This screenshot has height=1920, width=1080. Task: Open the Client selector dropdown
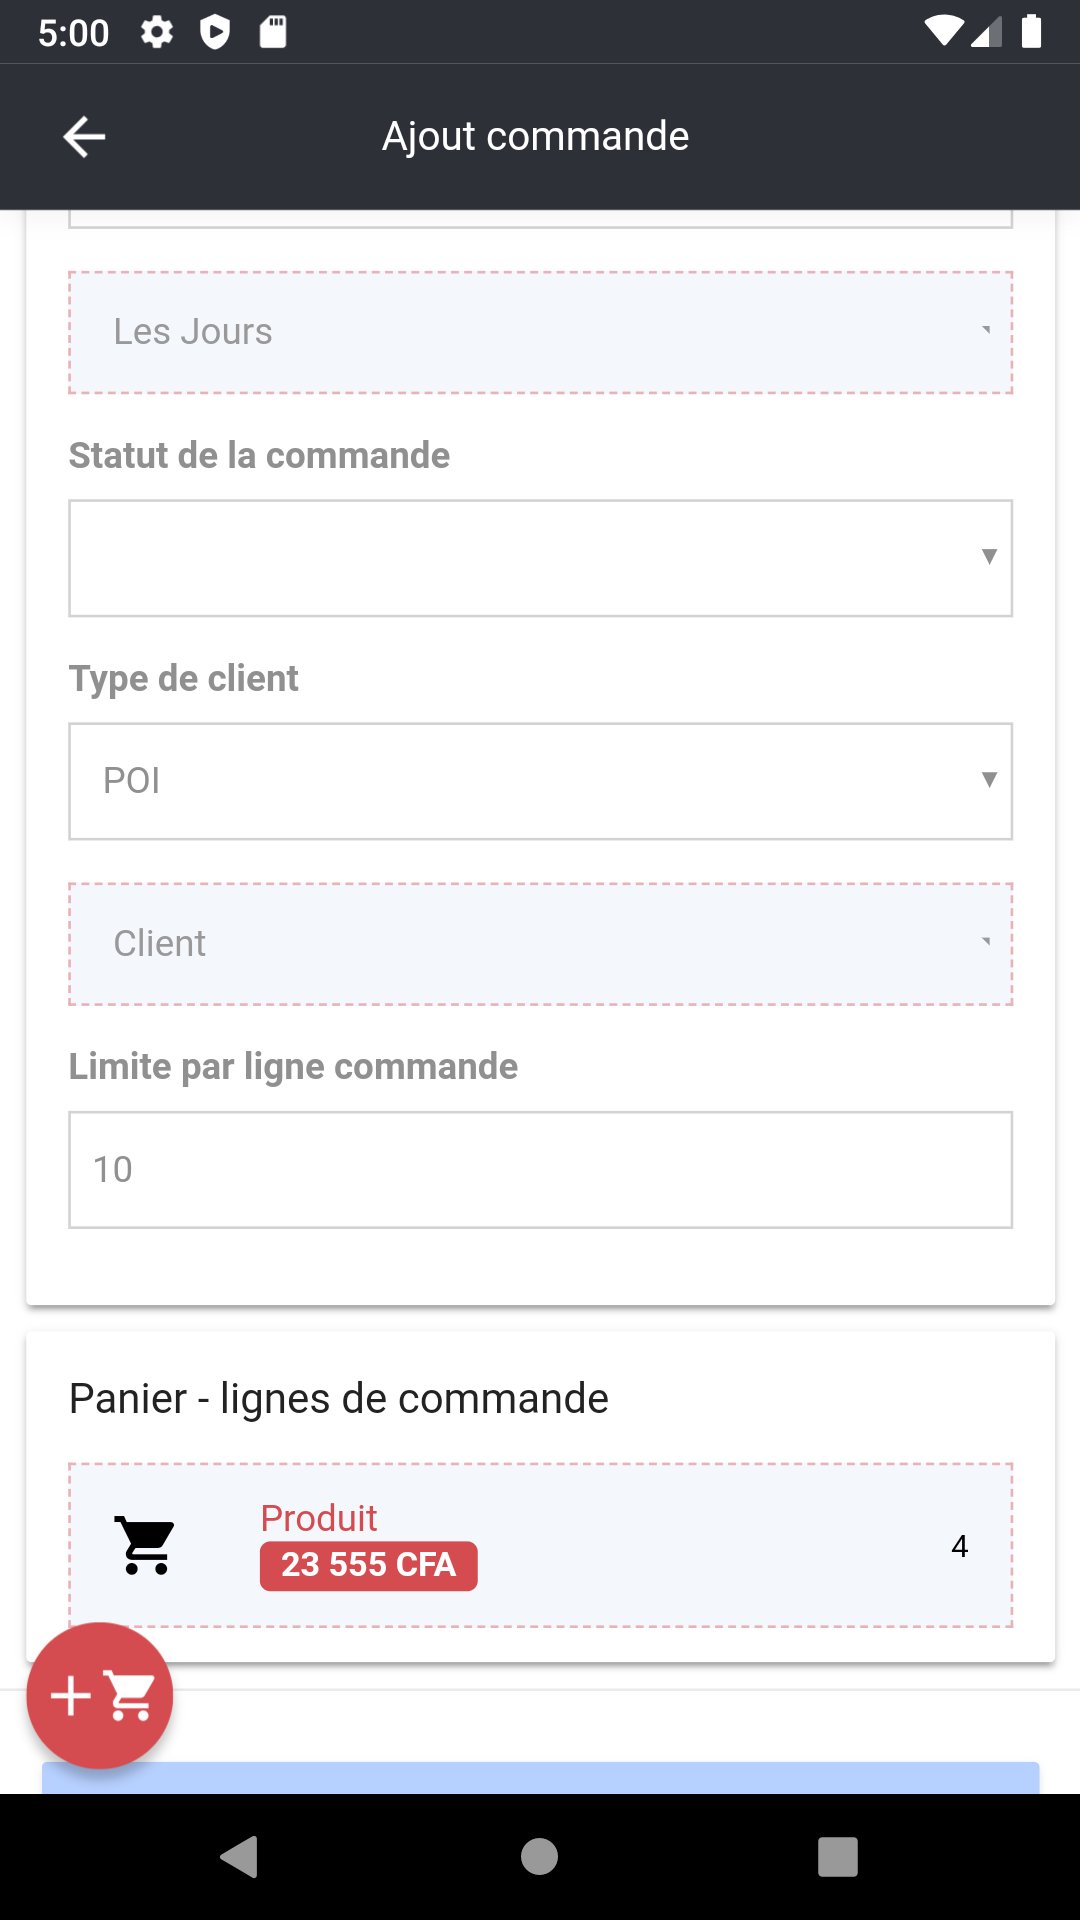coord(540,944)
